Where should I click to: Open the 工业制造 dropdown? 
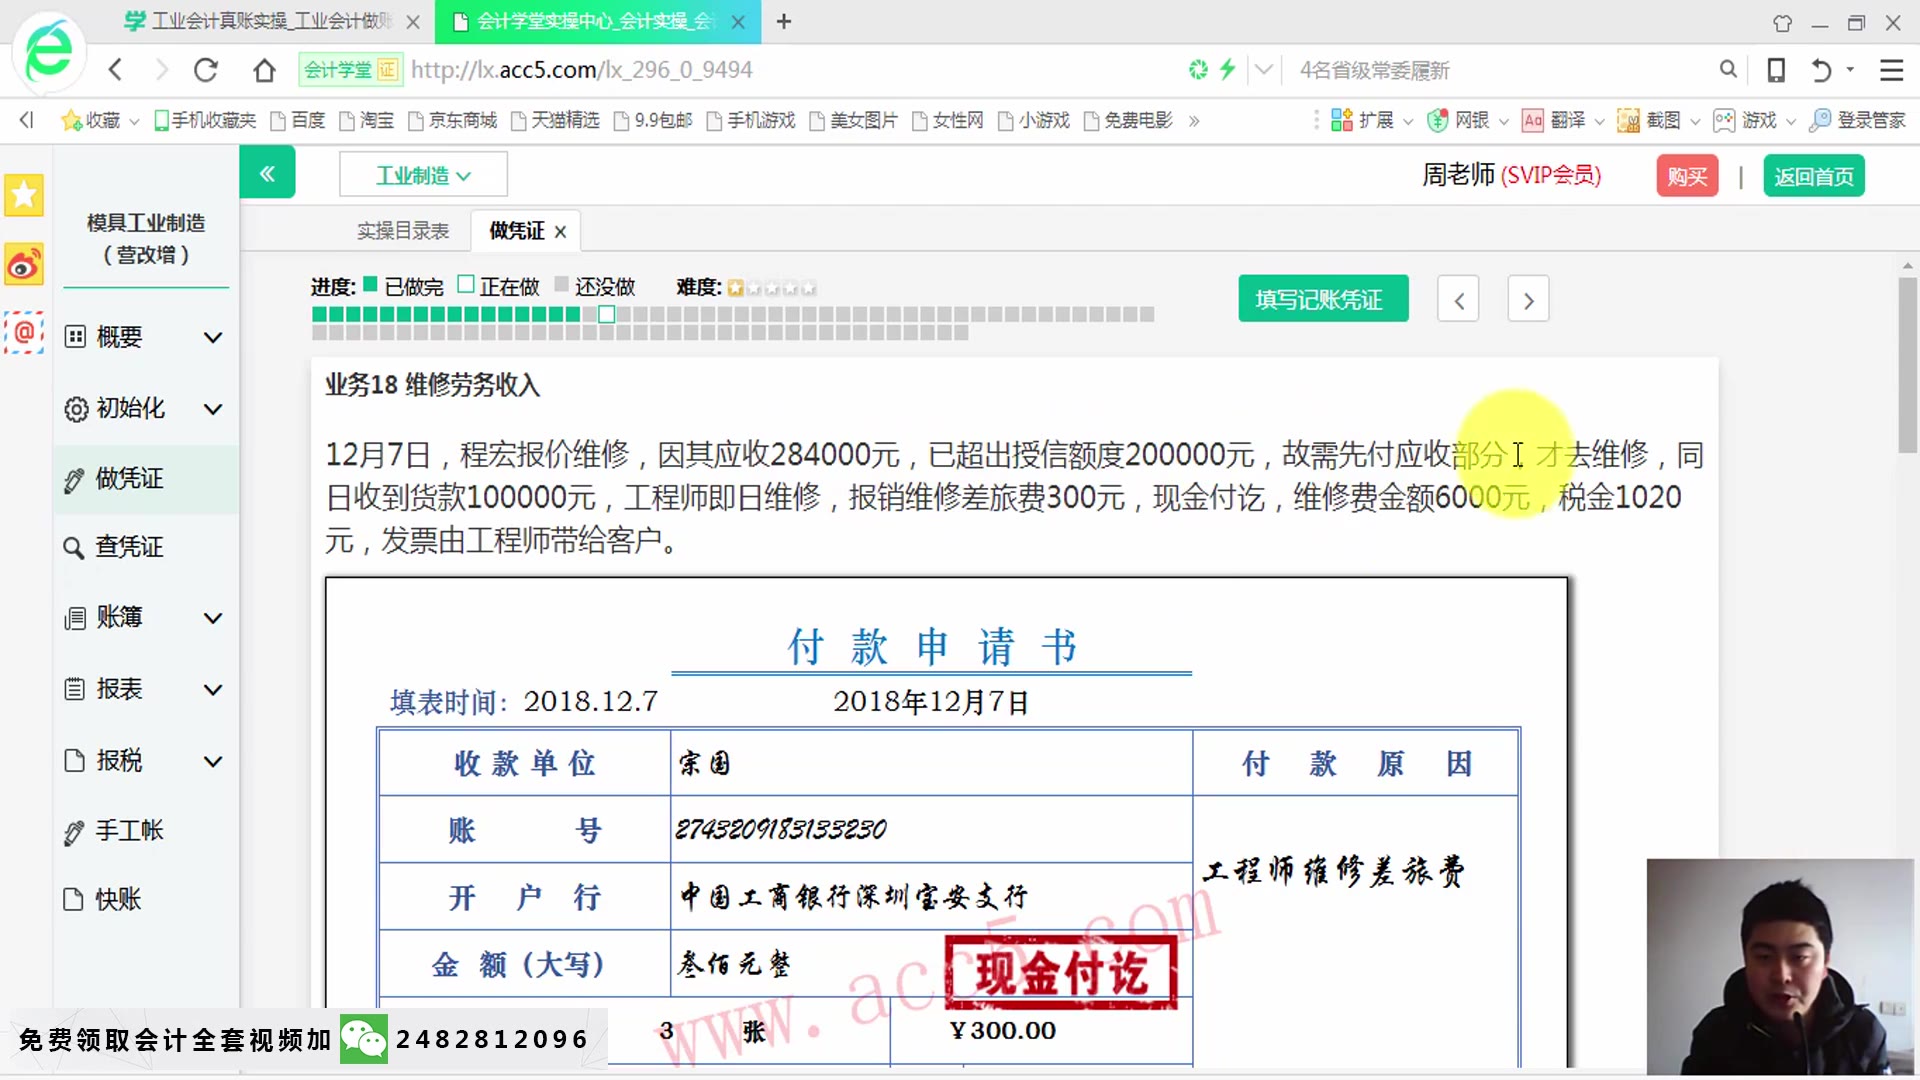point(423,175)
